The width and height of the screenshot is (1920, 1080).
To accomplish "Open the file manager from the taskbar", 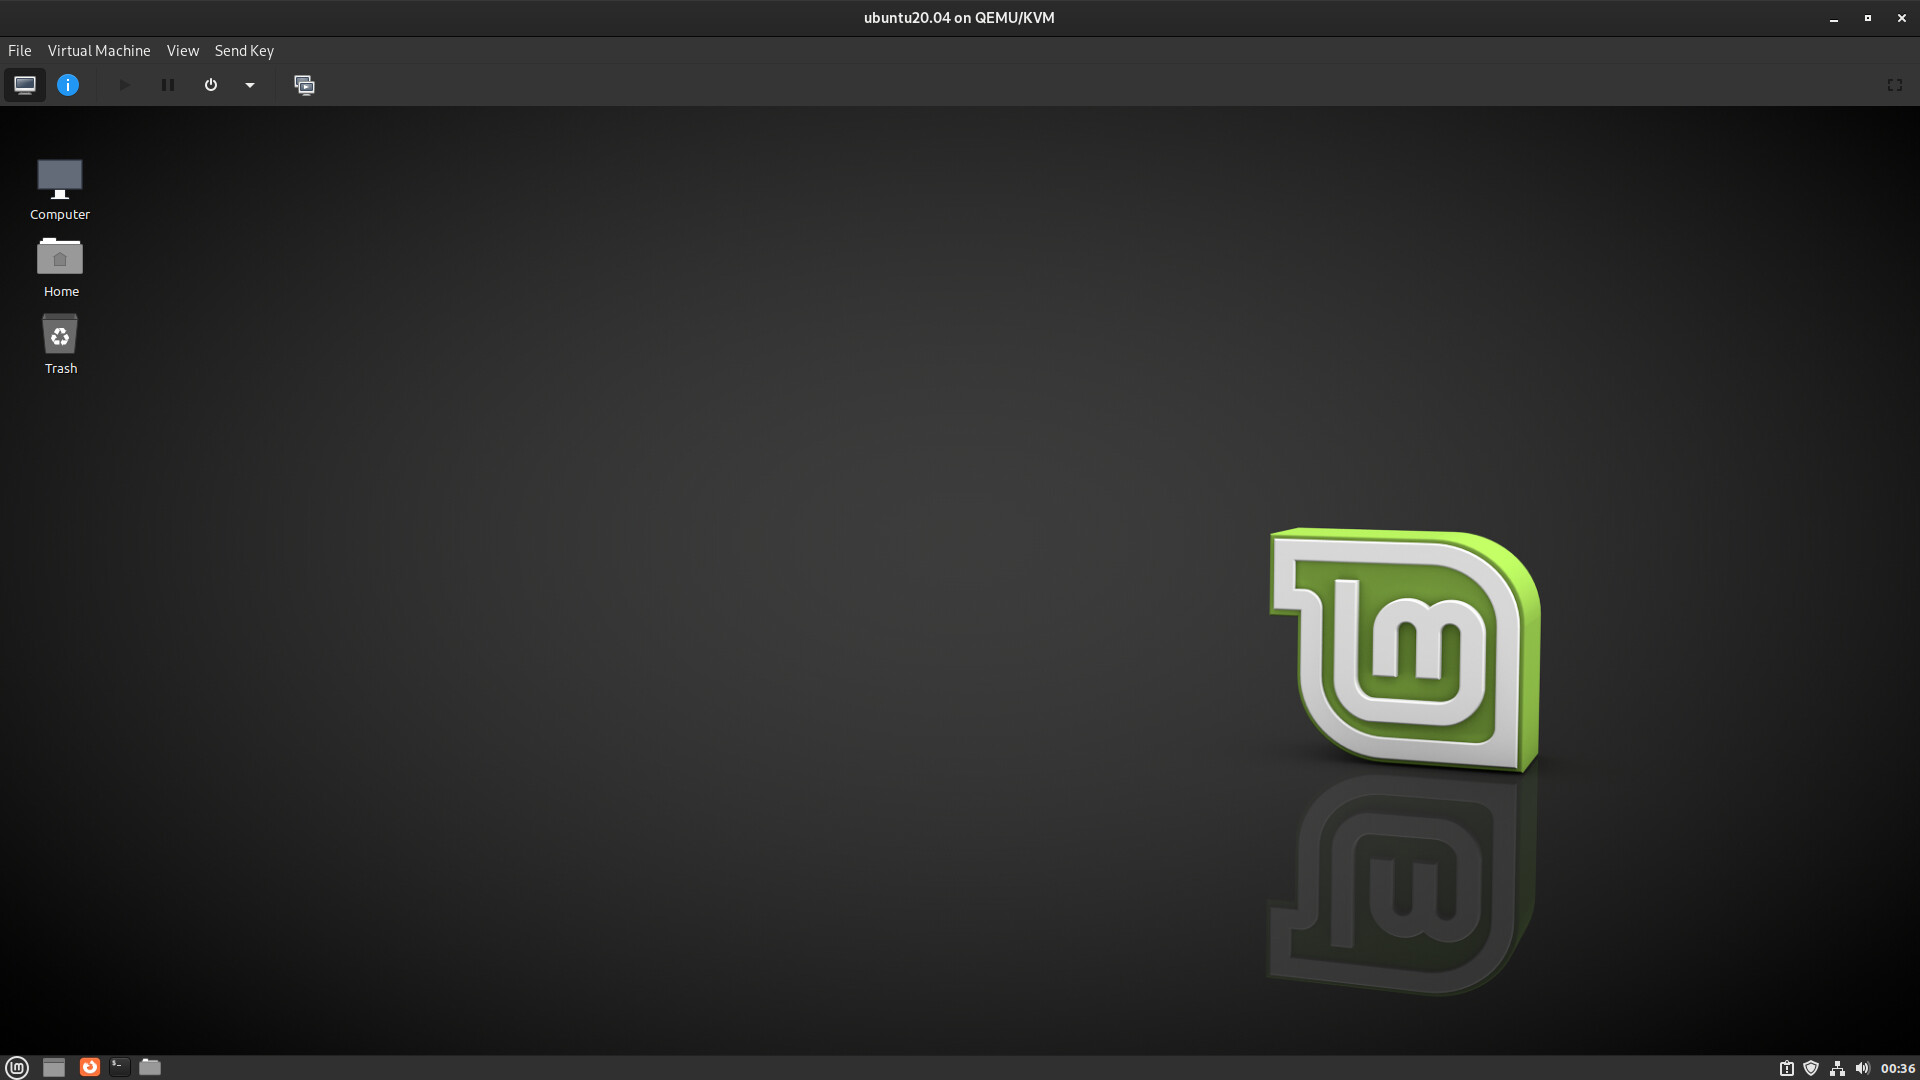I will pyautogui.click(x=150, y=1067).
